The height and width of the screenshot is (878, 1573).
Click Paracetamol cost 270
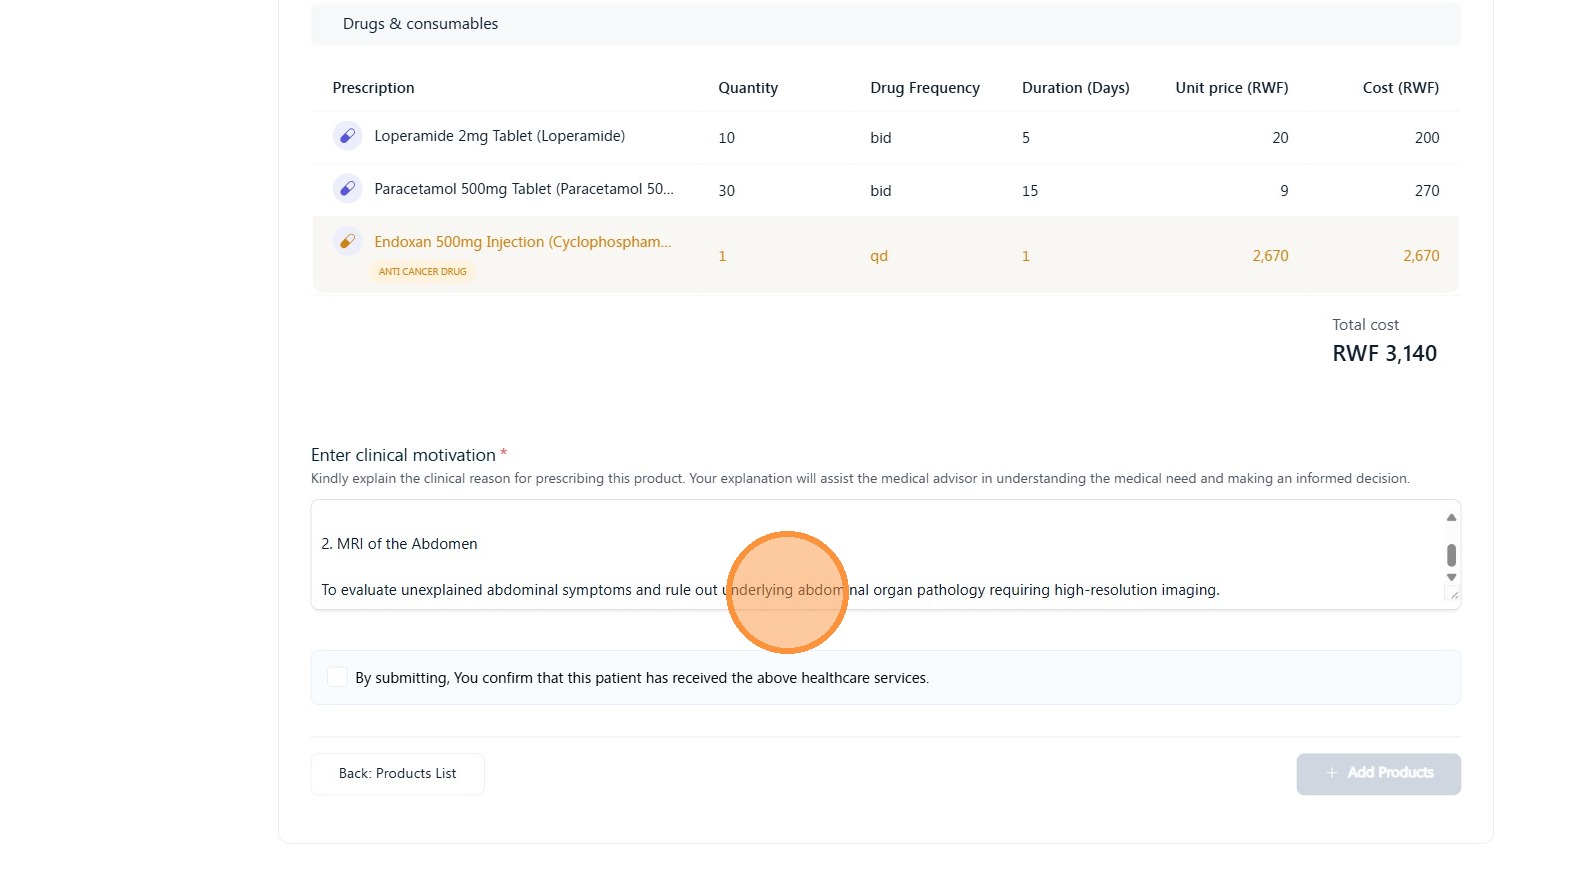pos(1427,191)
